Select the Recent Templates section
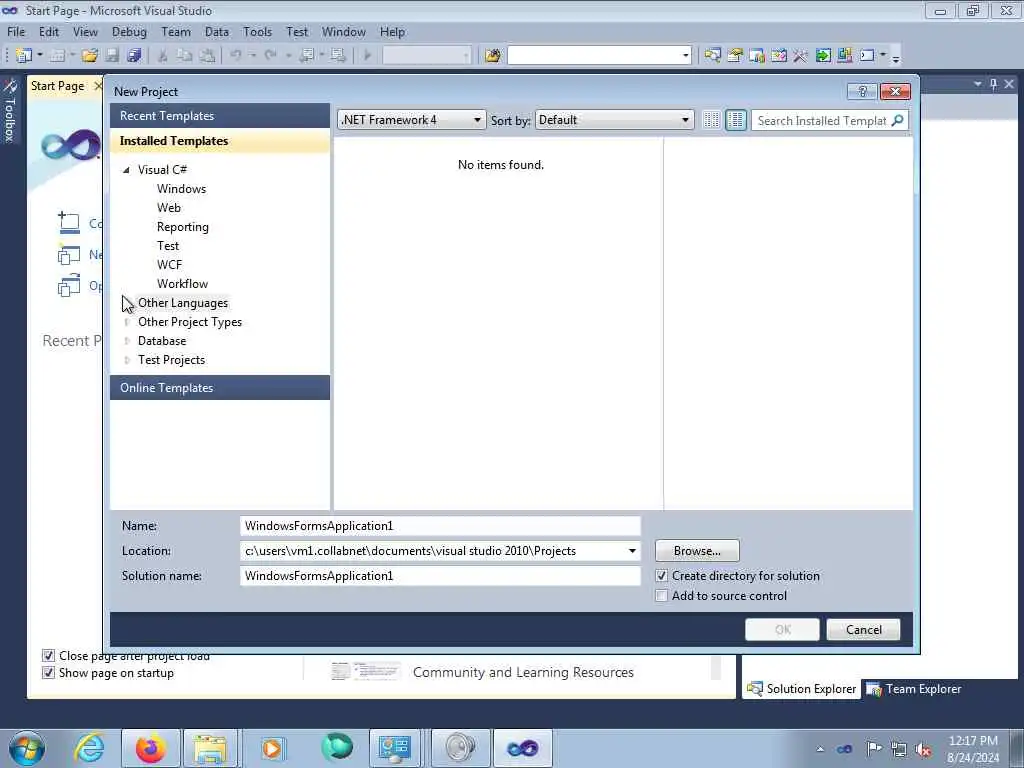This screenshot has height=768, width=1024. click(220, 116)
